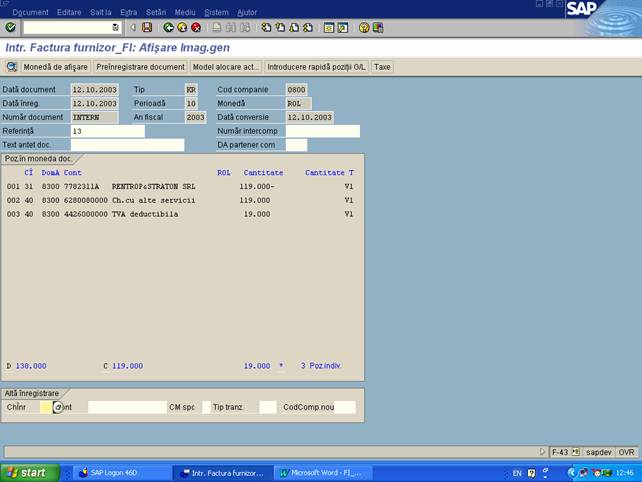Click the Taxe button
Screen dimensions: 642x482
[x=382, y=67]
